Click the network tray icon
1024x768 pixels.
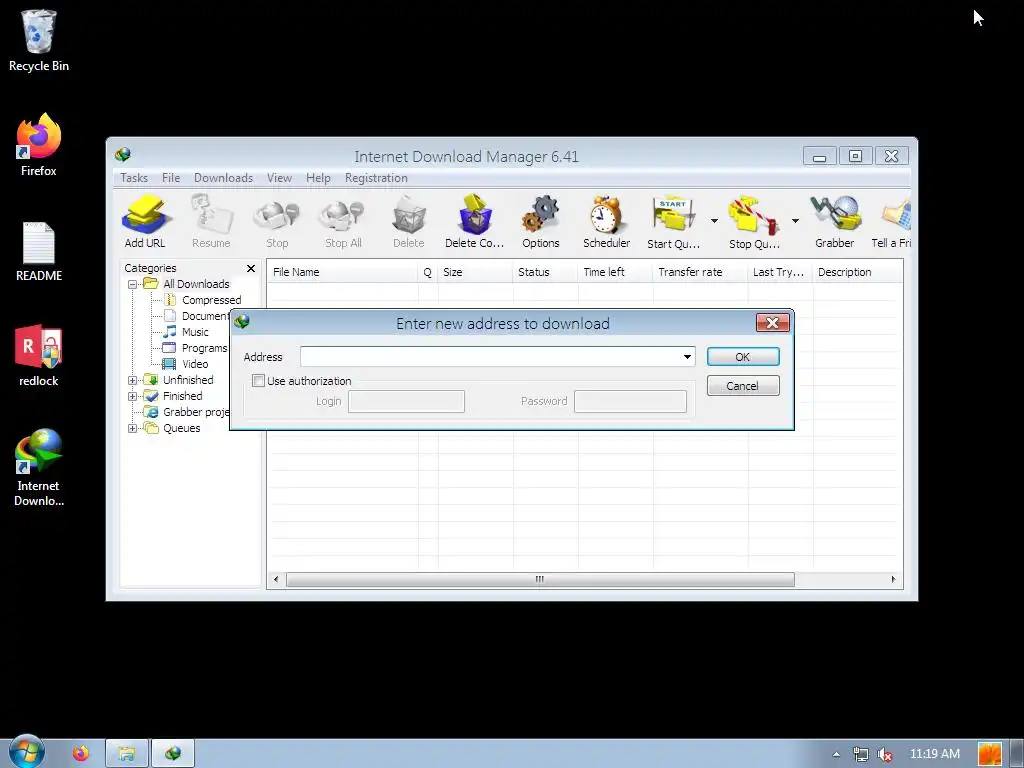point(861,754)
